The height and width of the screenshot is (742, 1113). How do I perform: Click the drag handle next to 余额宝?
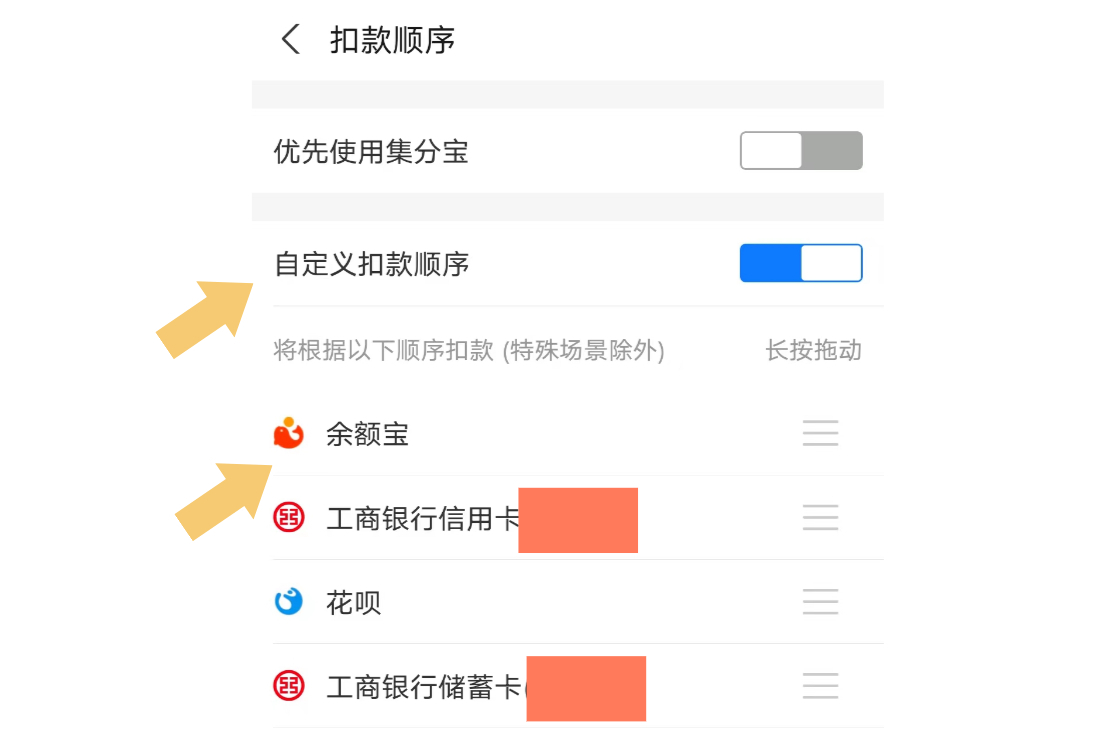pos(820,433)
